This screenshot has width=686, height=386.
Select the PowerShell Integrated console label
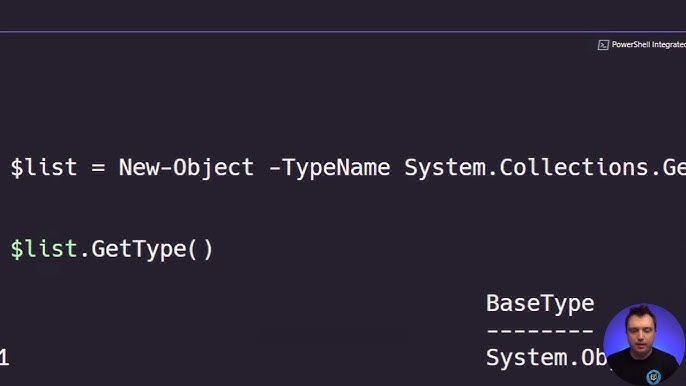point(648,45)
